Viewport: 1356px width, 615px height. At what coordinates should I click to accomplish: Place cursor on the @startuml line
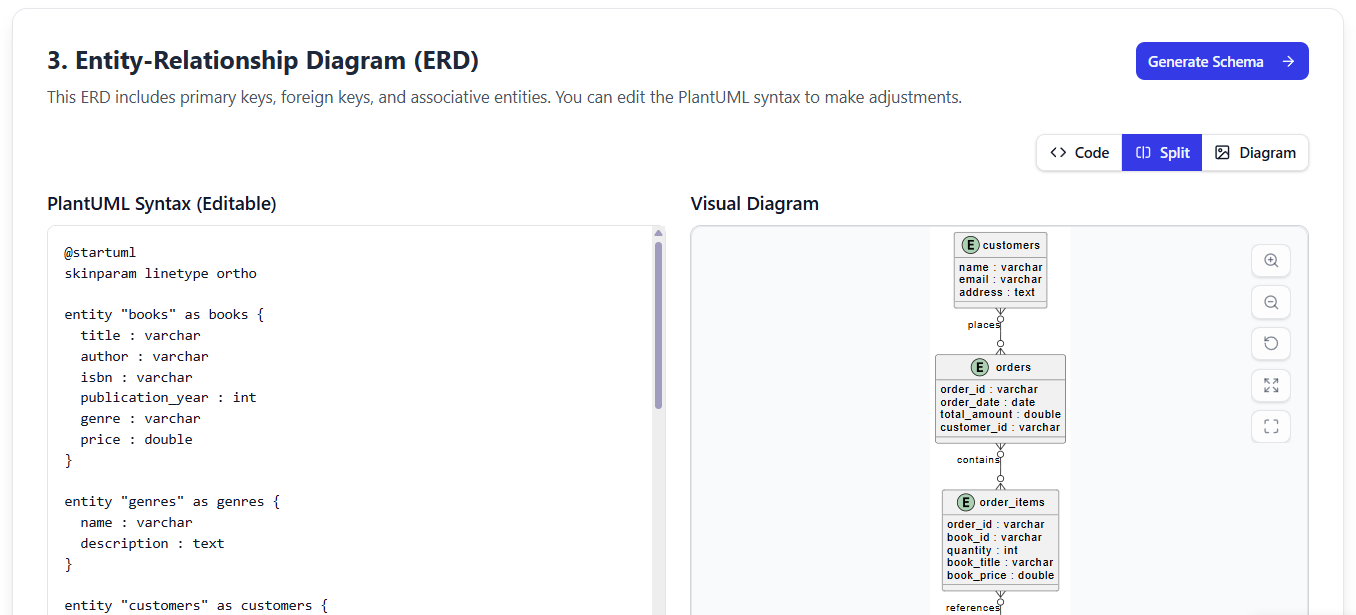pyautogui.click(x=100, y=252)
